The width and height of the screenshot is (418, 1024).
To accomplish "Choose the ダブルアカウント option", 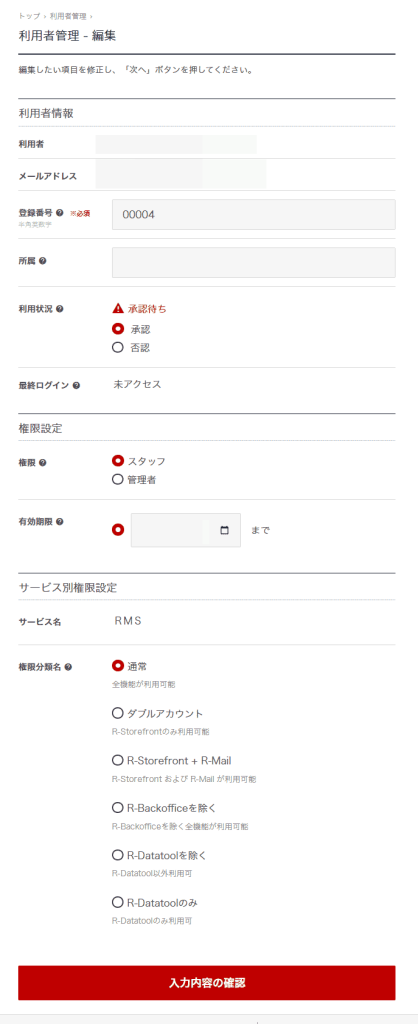I will click(x=118, y=713).
